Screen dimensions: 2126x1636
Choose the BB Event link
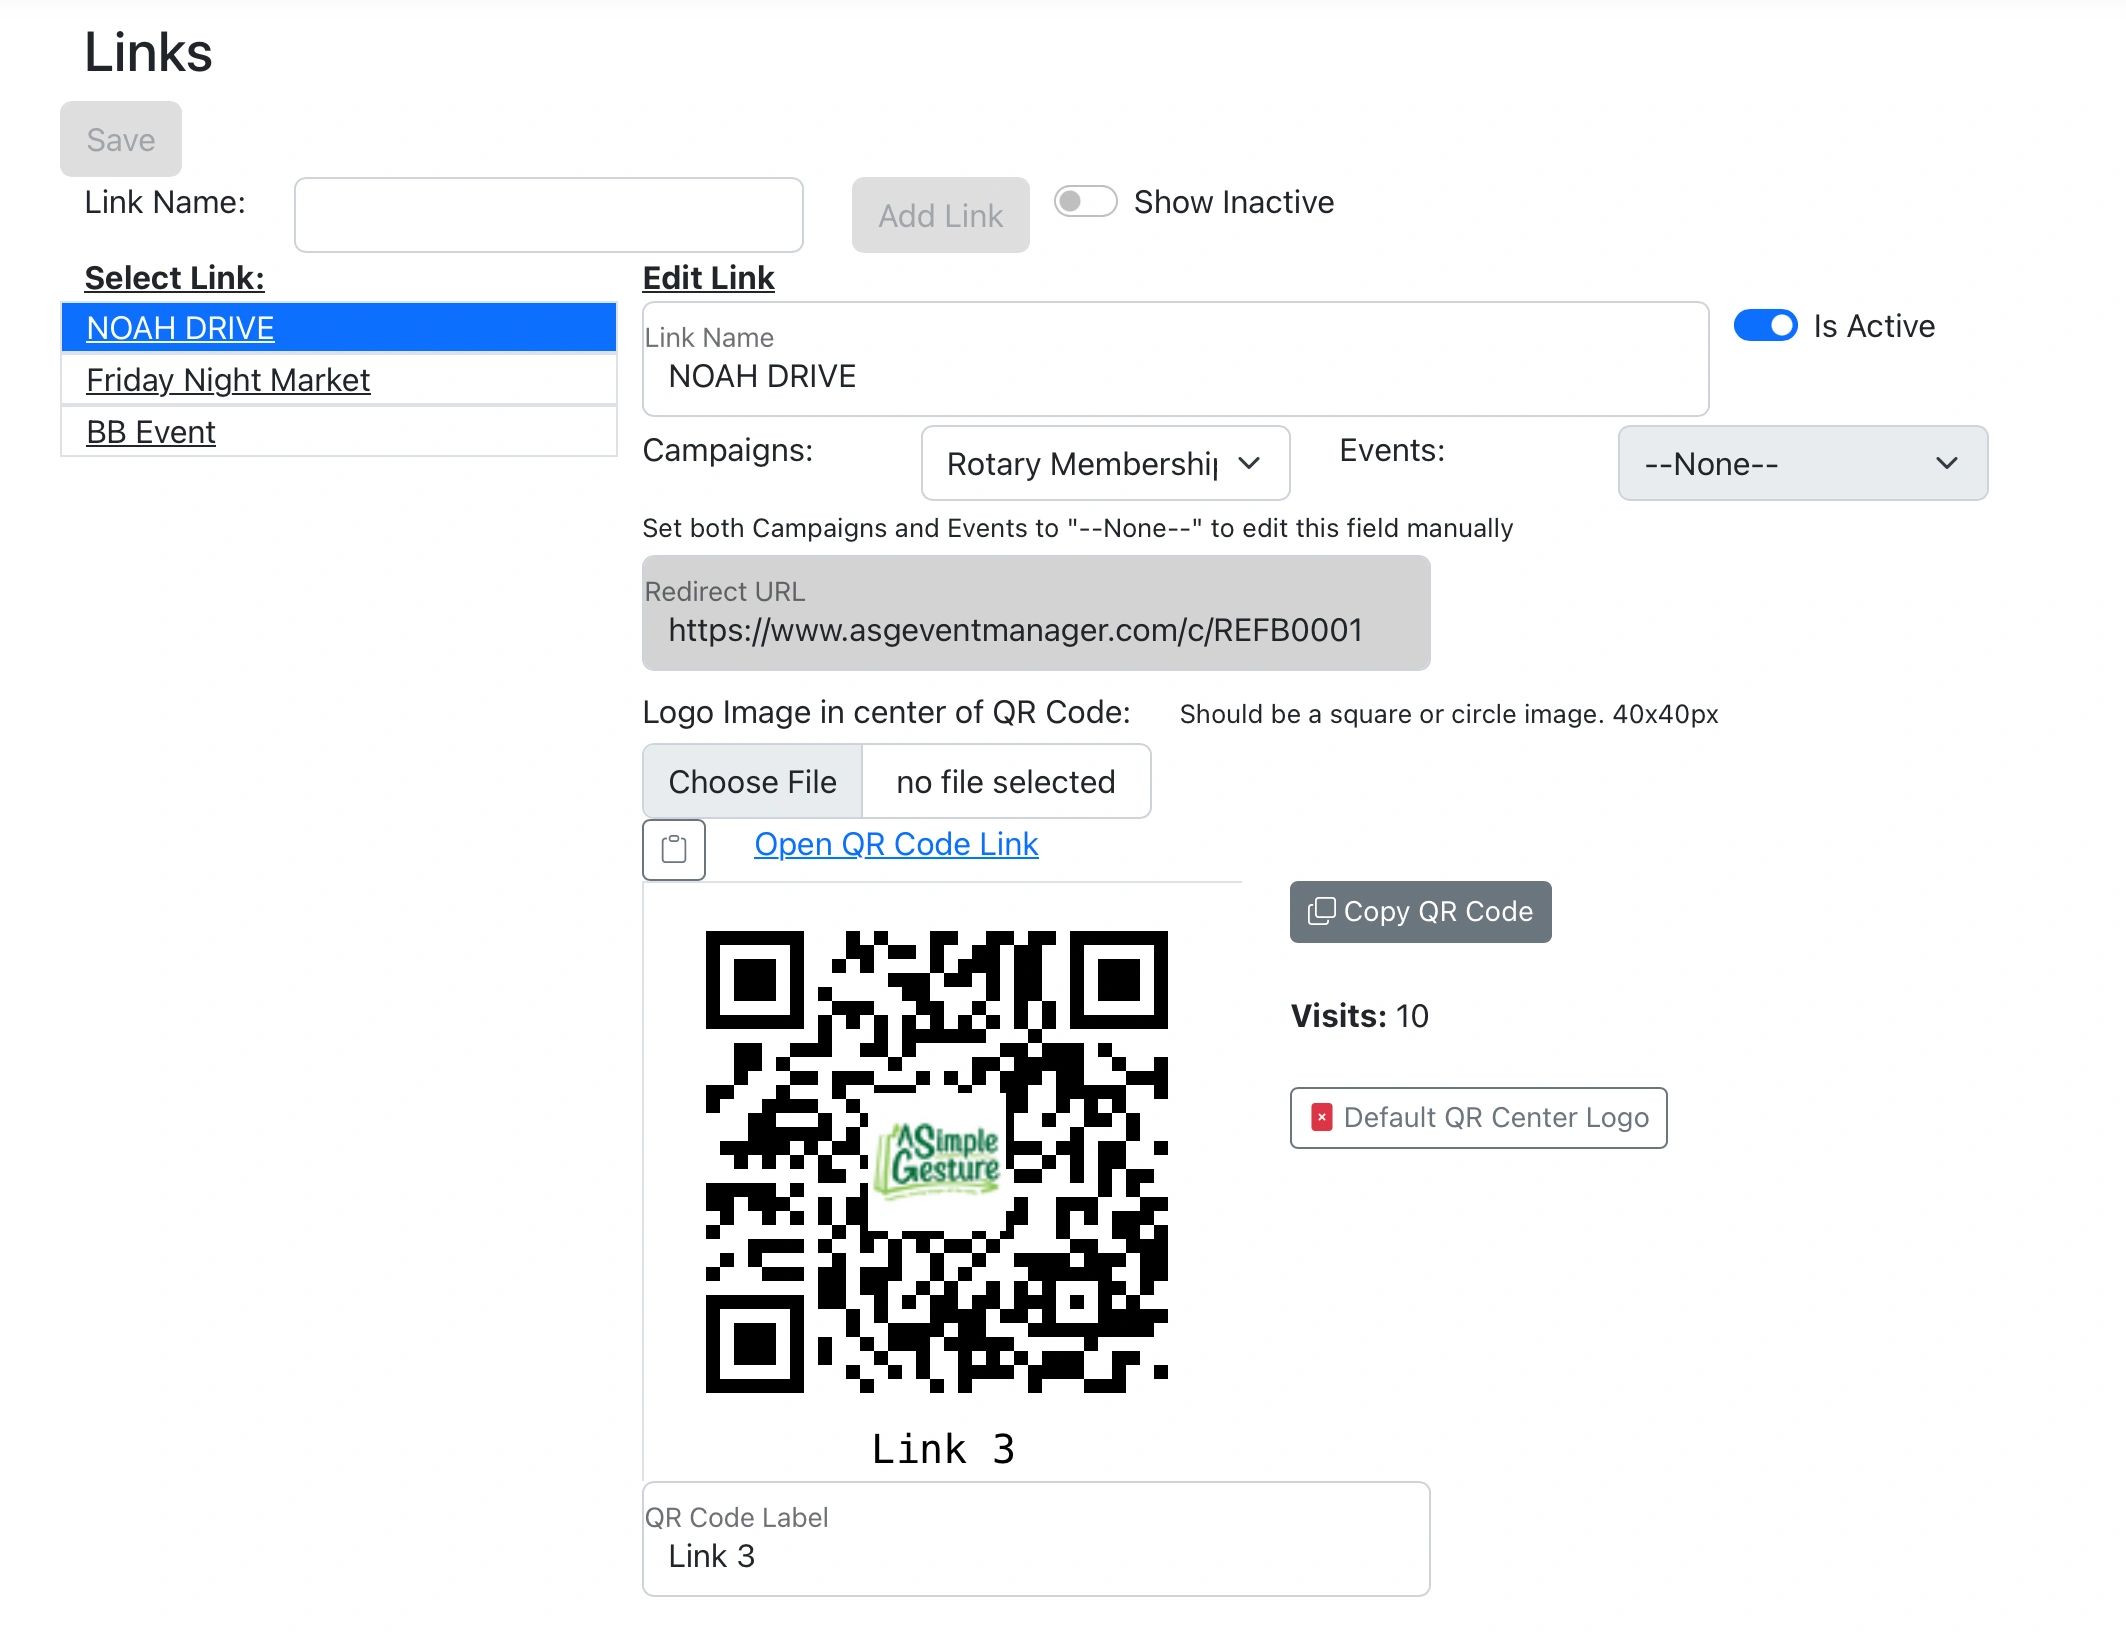point(151,432)
